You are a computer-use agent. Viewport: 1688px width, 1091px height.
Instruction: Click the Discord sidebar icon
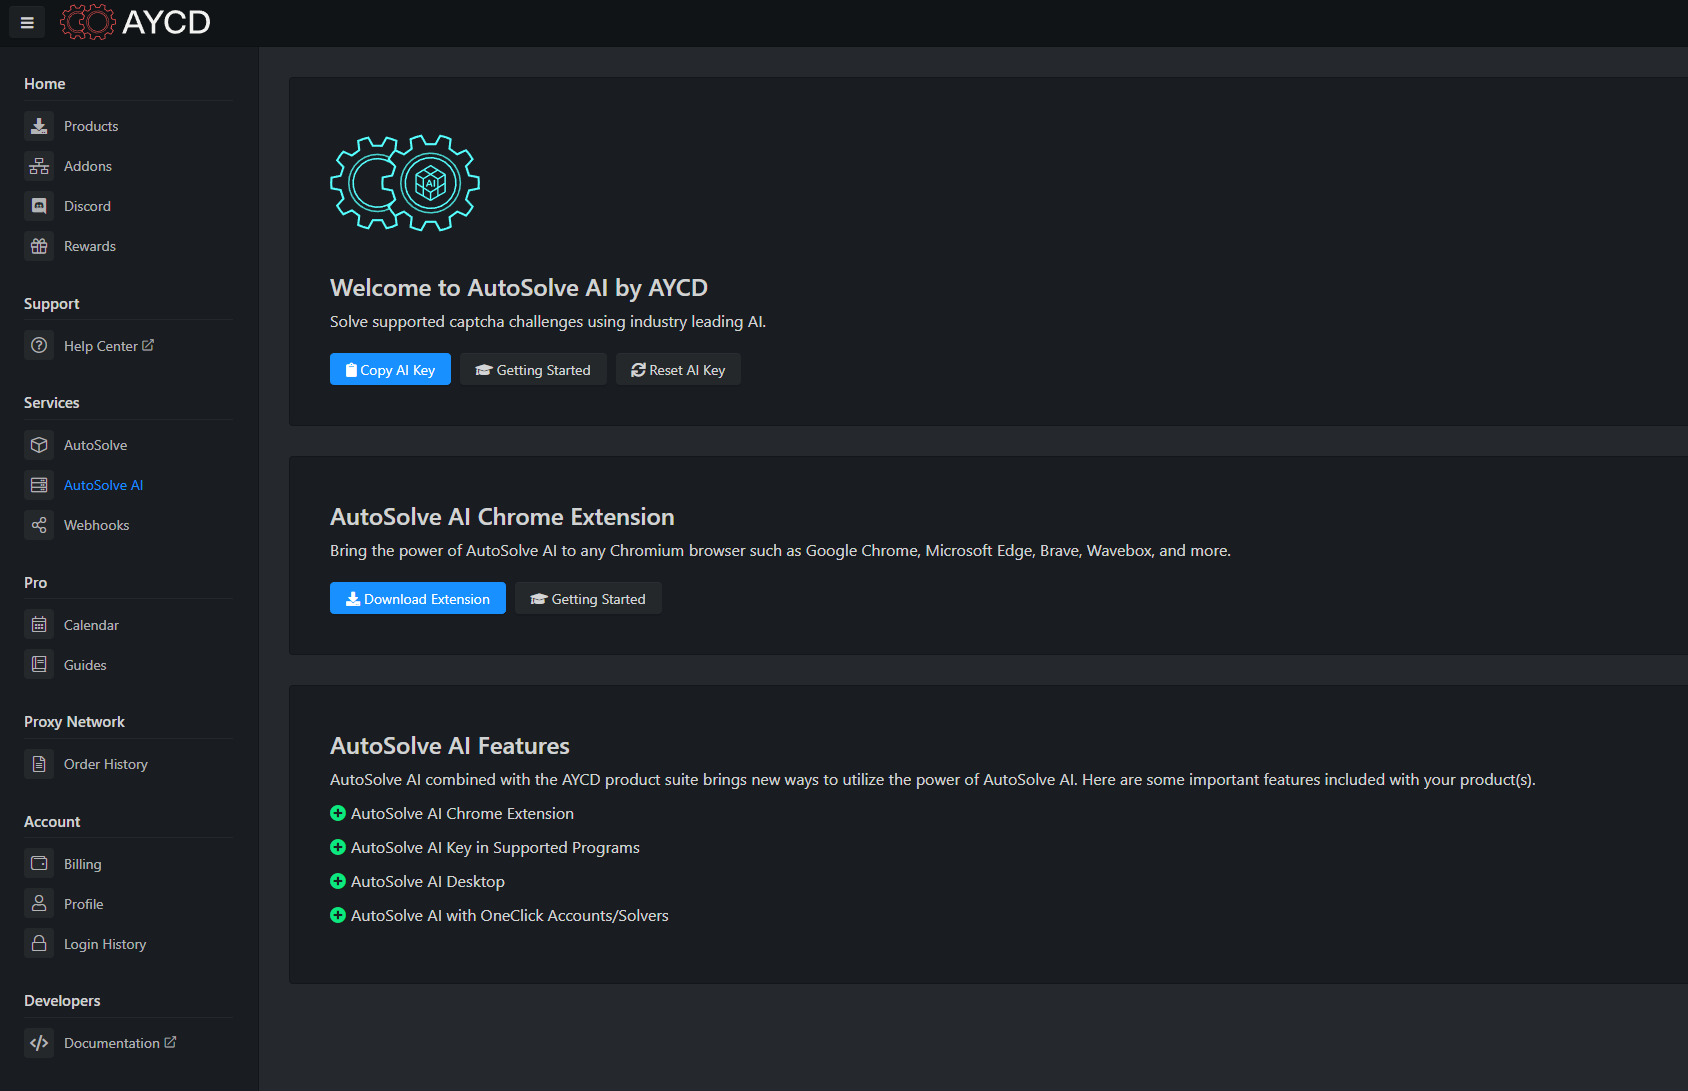[39, 206]
